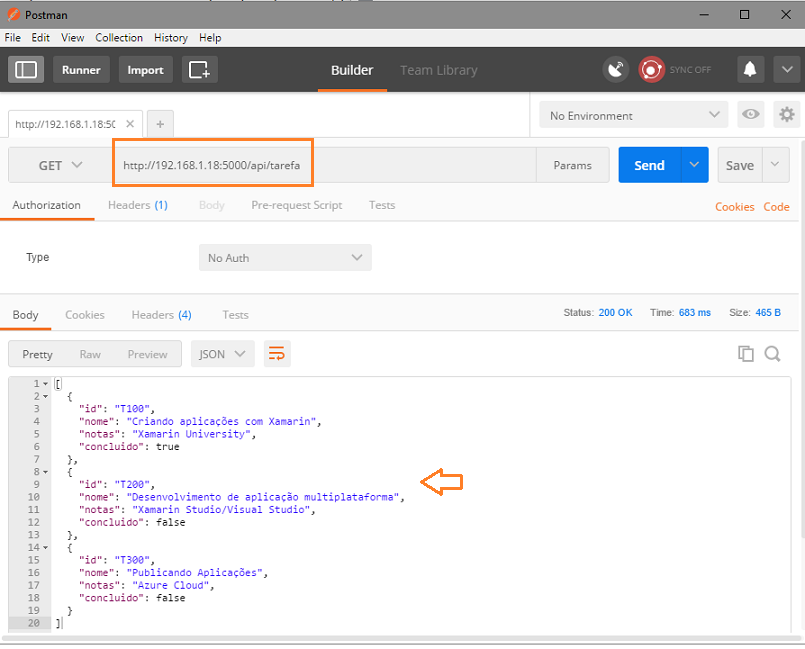Click the environment quick look eye icon
The height and width of the screenshot is (649, 805).
[x=751, y=114]
